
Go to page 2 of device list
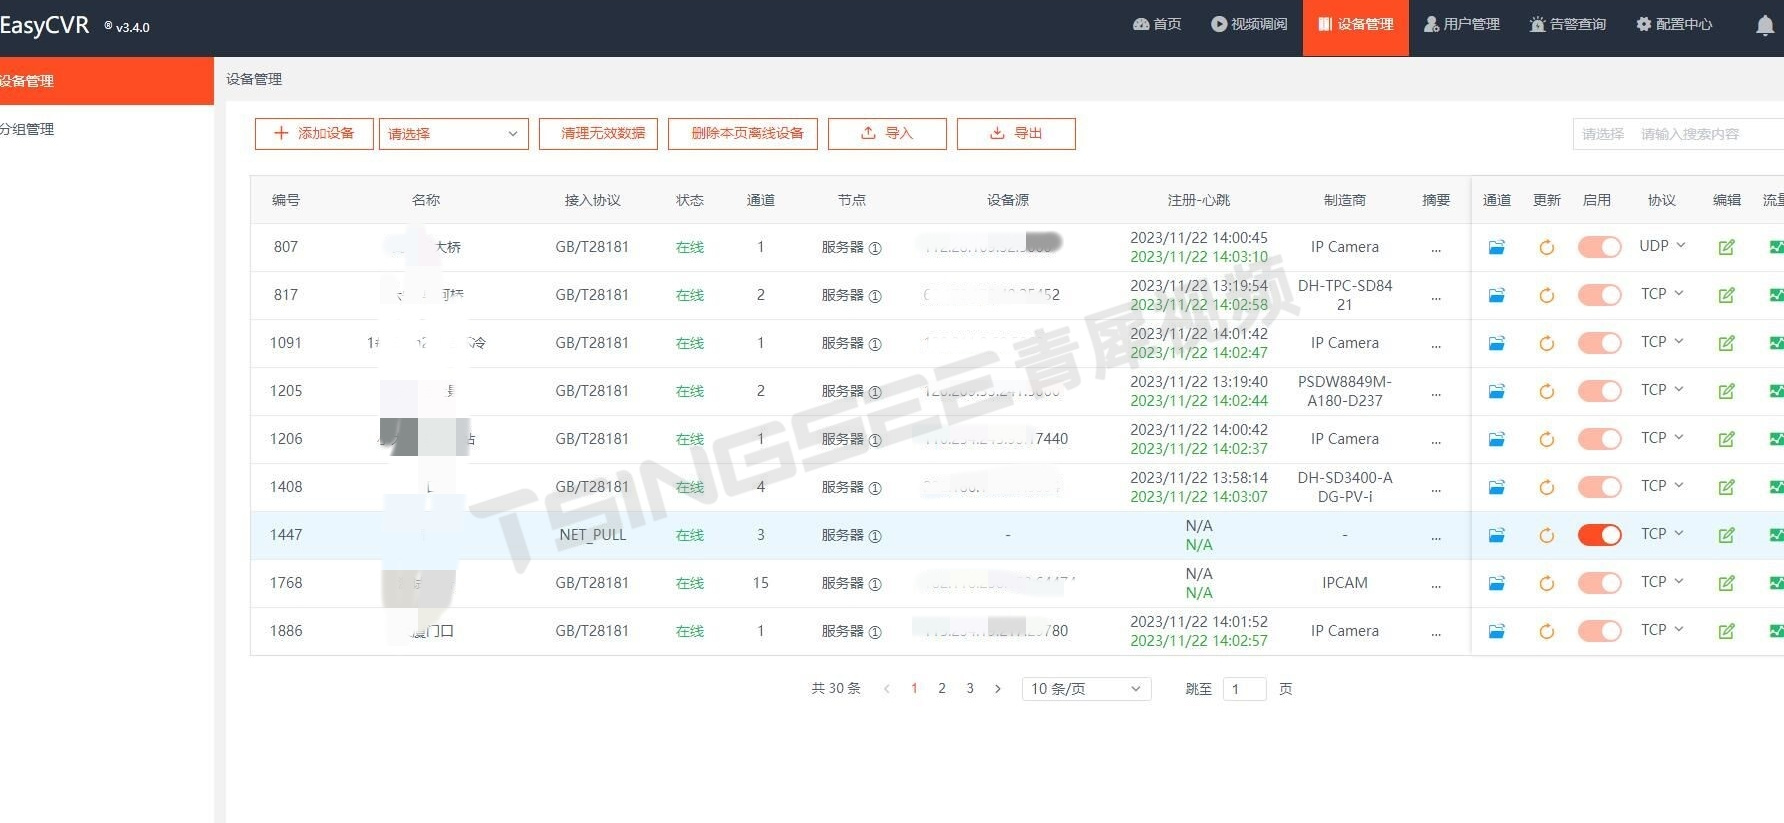pos(942,689)
